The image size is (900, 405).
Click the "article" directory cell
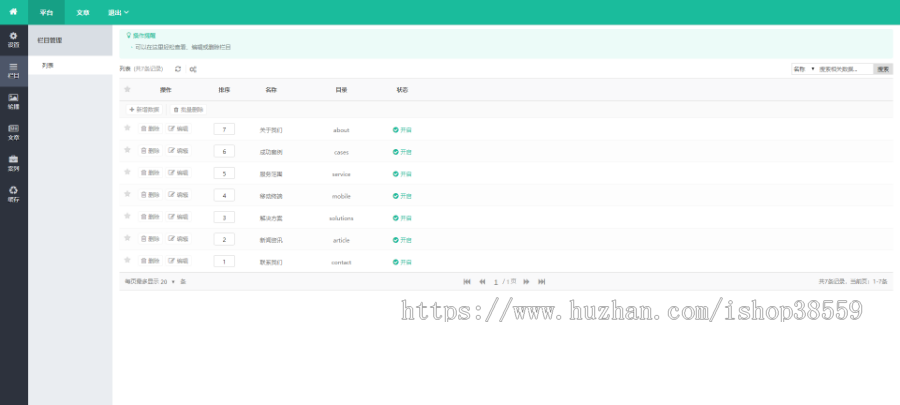click(341, 240)
